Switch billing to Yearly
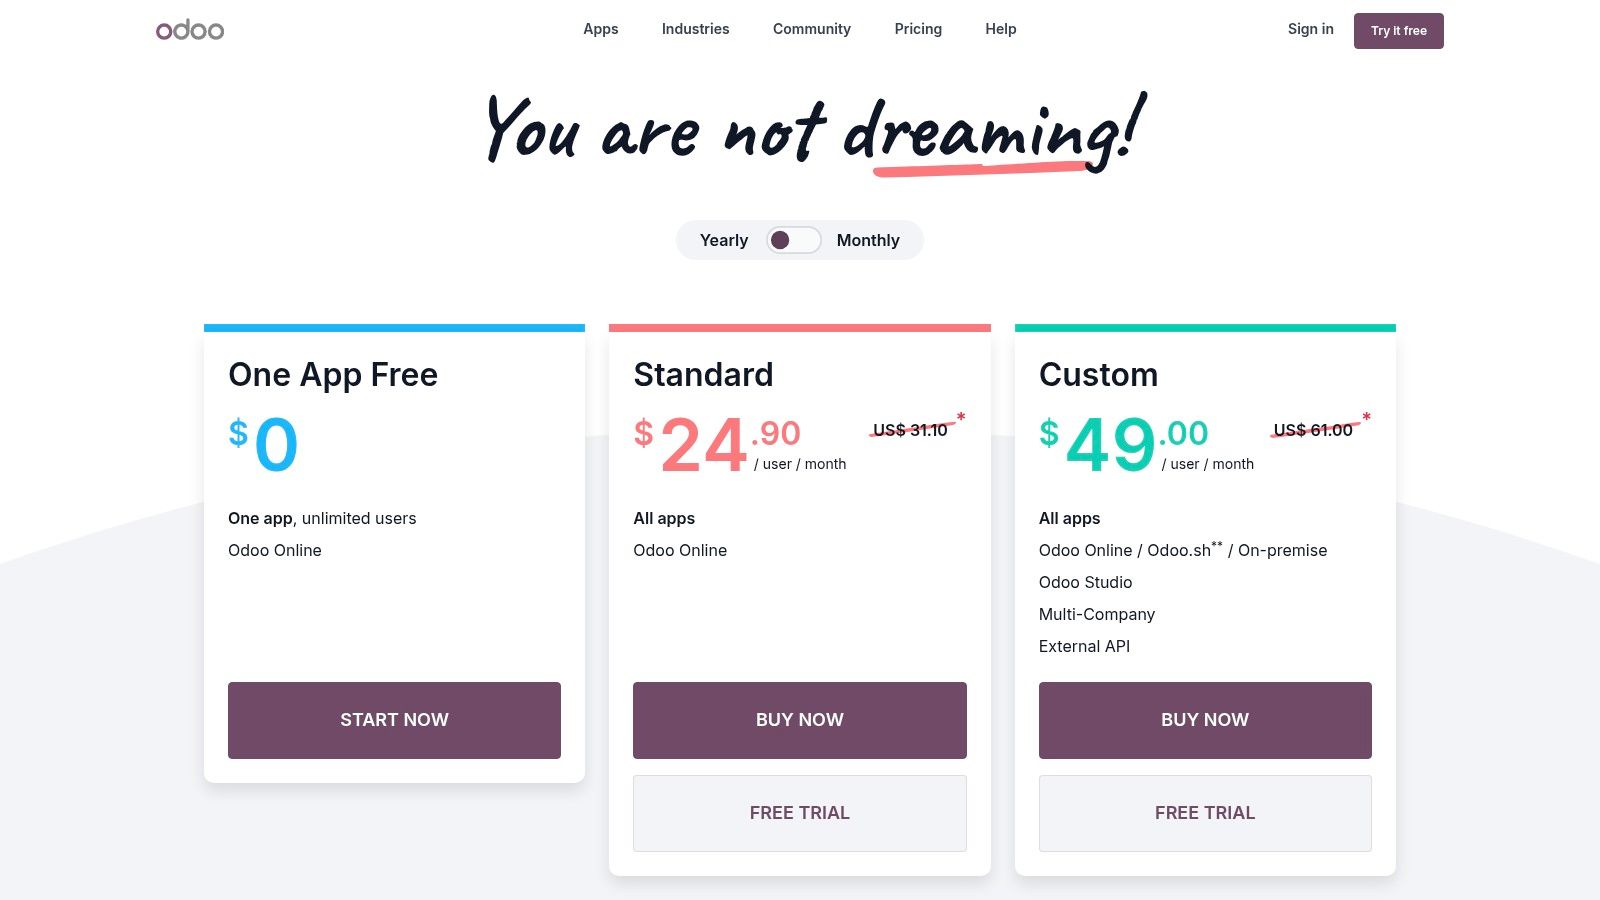This screenshot has height=900, width=1600. click(723, 240)
